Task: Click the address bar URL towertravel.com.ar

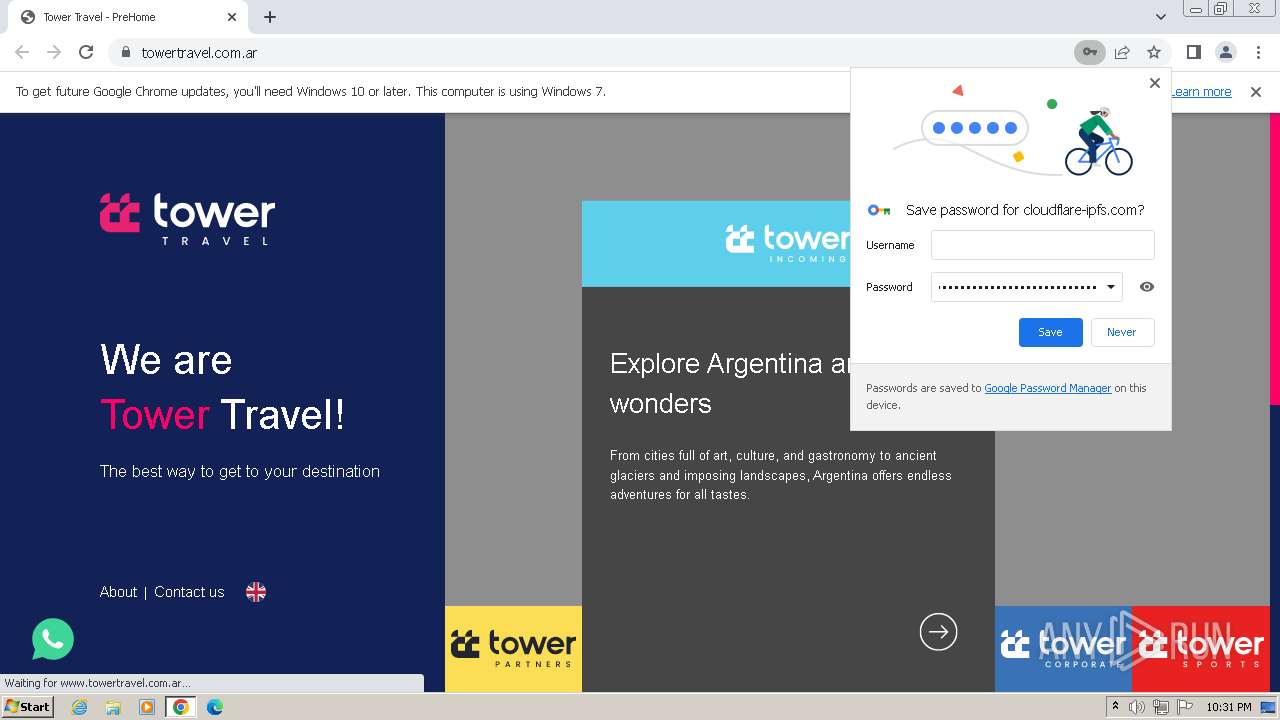Action: pyautogui.click(x=200, y=52)
